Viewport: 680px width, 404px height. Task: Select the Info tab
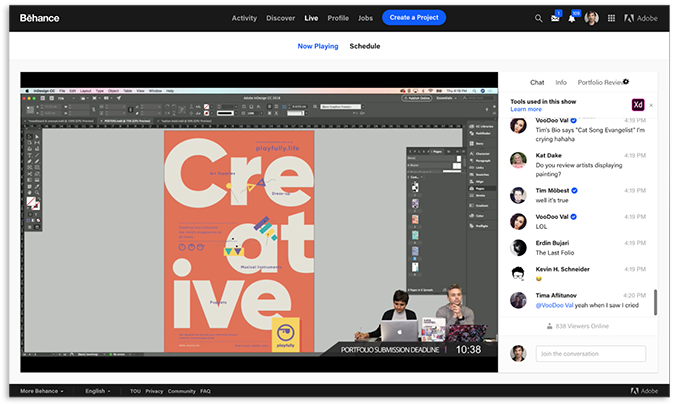[561, 82]
